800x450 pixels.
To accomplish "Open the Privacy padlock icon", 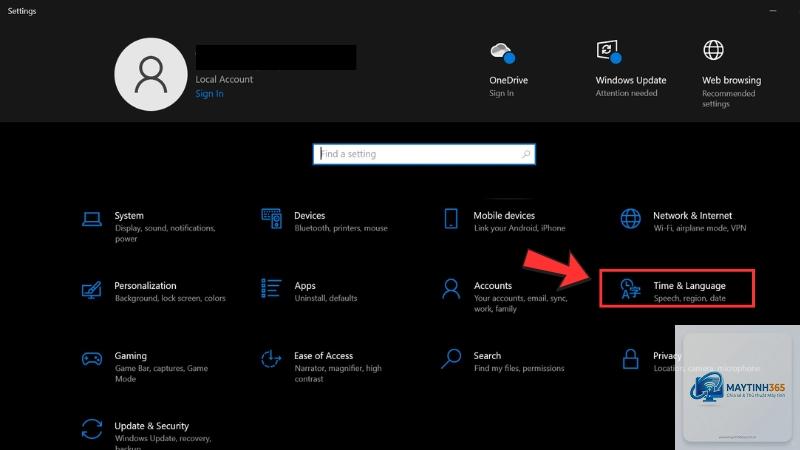I will tap(631, 359).
